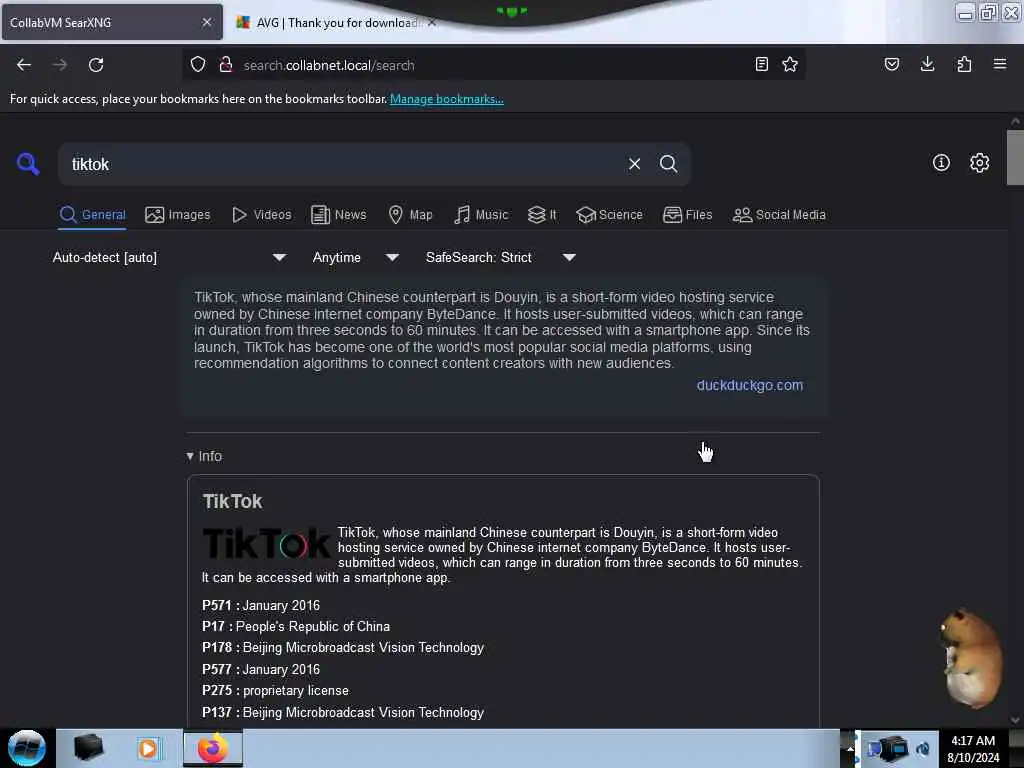Open Firefox application hamburger menu
This screenshot has width=1024, height=768.
(1000, 64)
